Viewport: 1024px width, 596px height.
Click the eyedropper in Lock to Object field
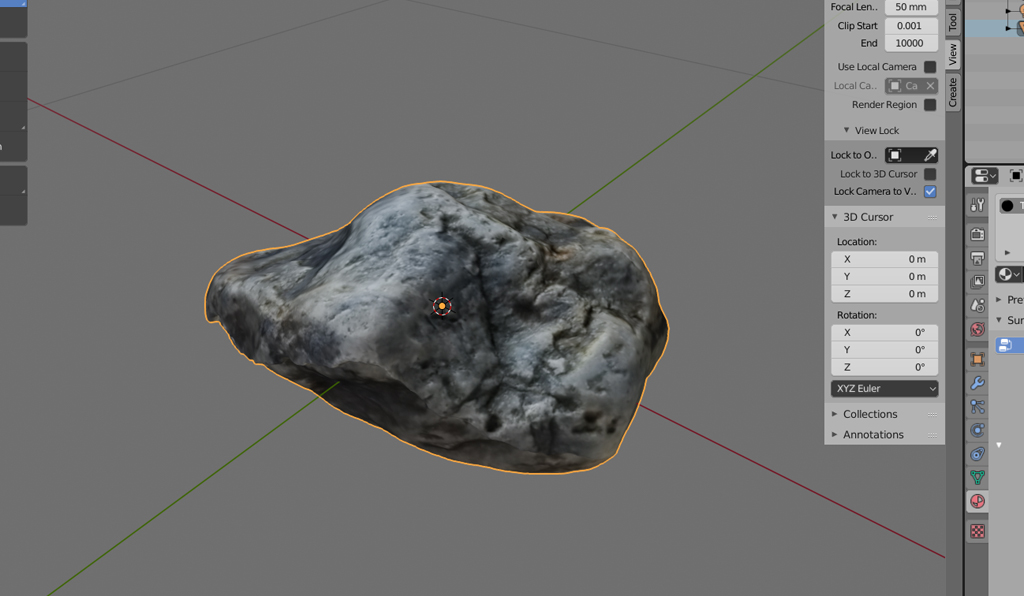click(929, 155)
